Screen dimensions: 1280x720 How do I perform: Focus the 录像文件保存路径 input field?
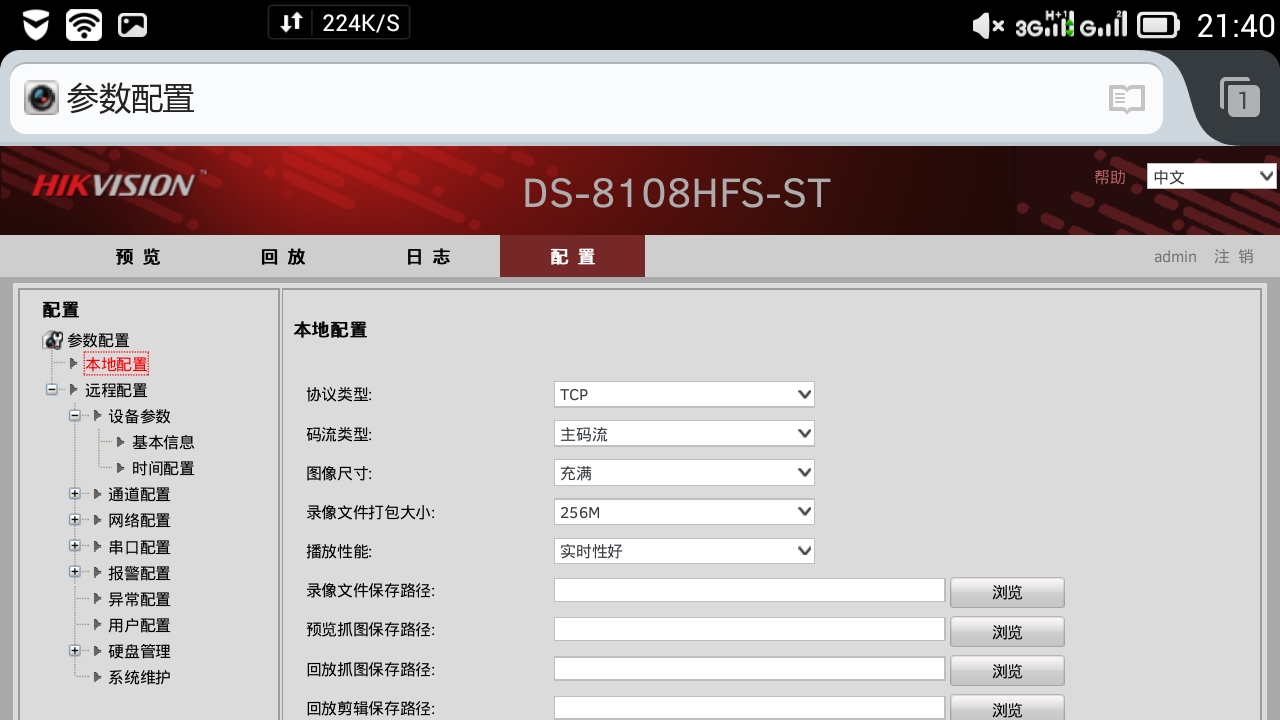[x=749, y=590]
